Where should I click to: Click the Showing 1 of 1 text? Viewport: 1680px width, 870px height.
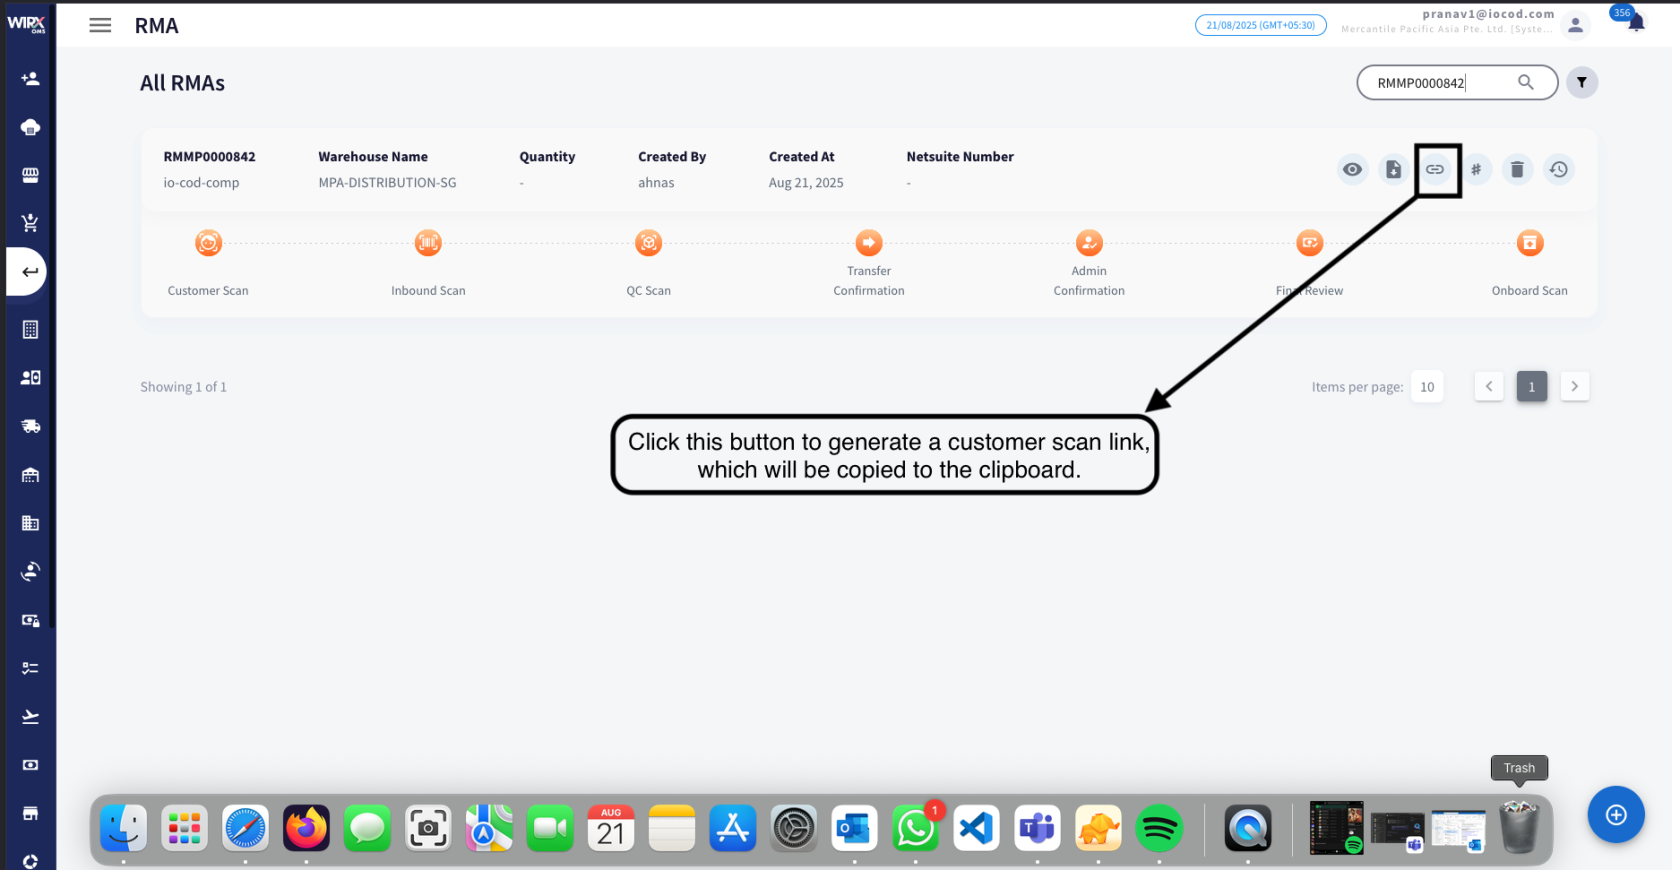pos(183,387)
